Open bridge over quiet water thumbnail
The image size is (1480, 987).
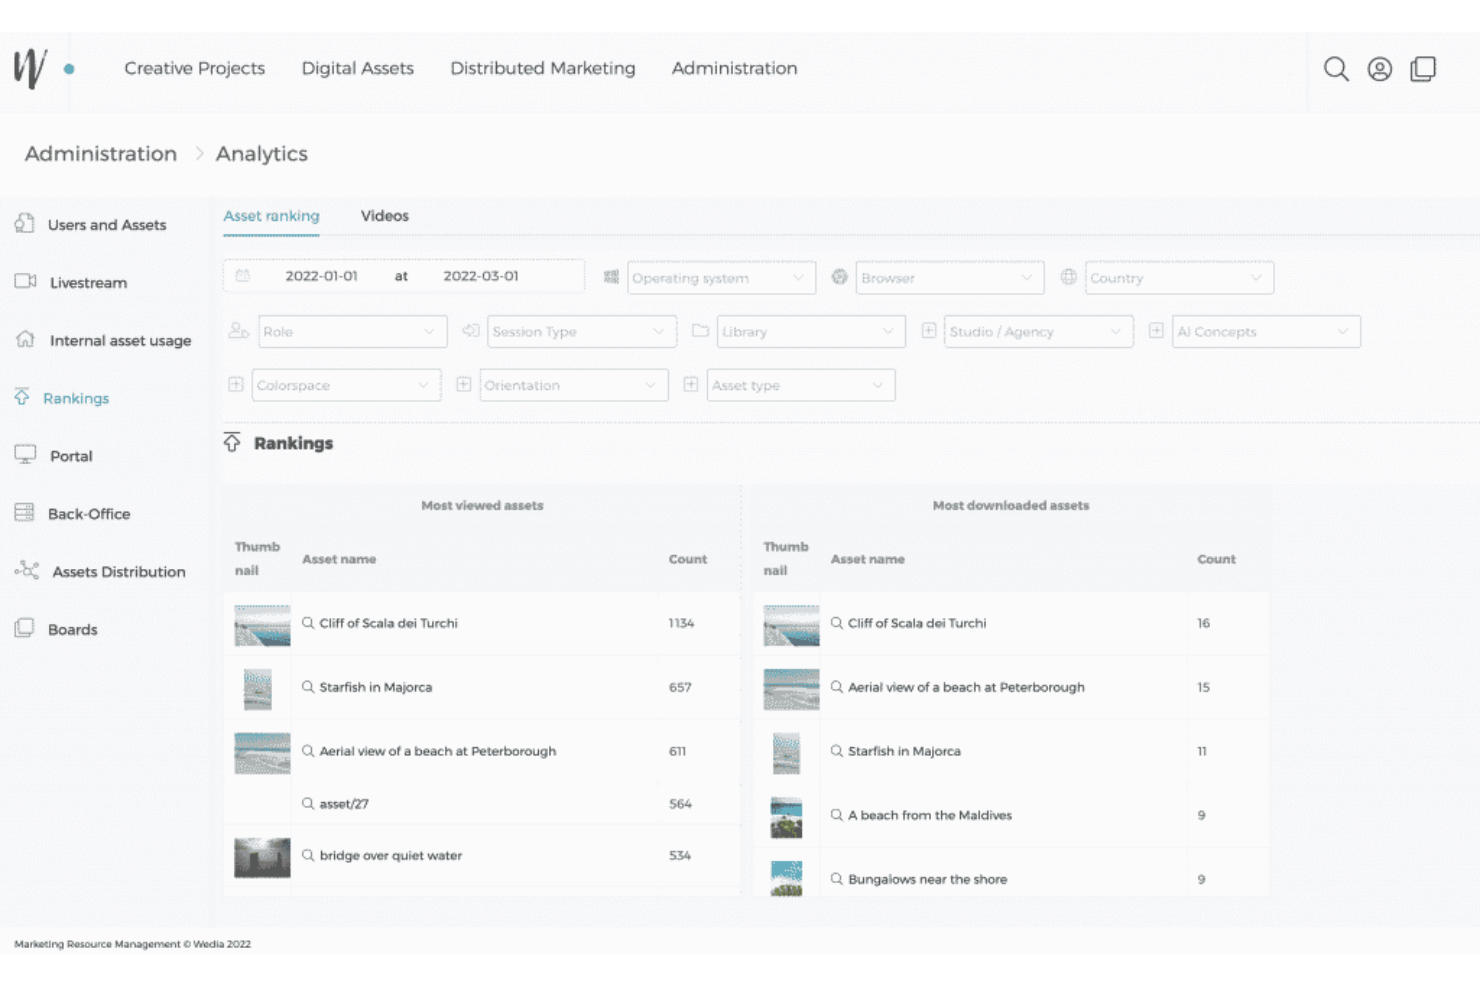click(262, 858)
